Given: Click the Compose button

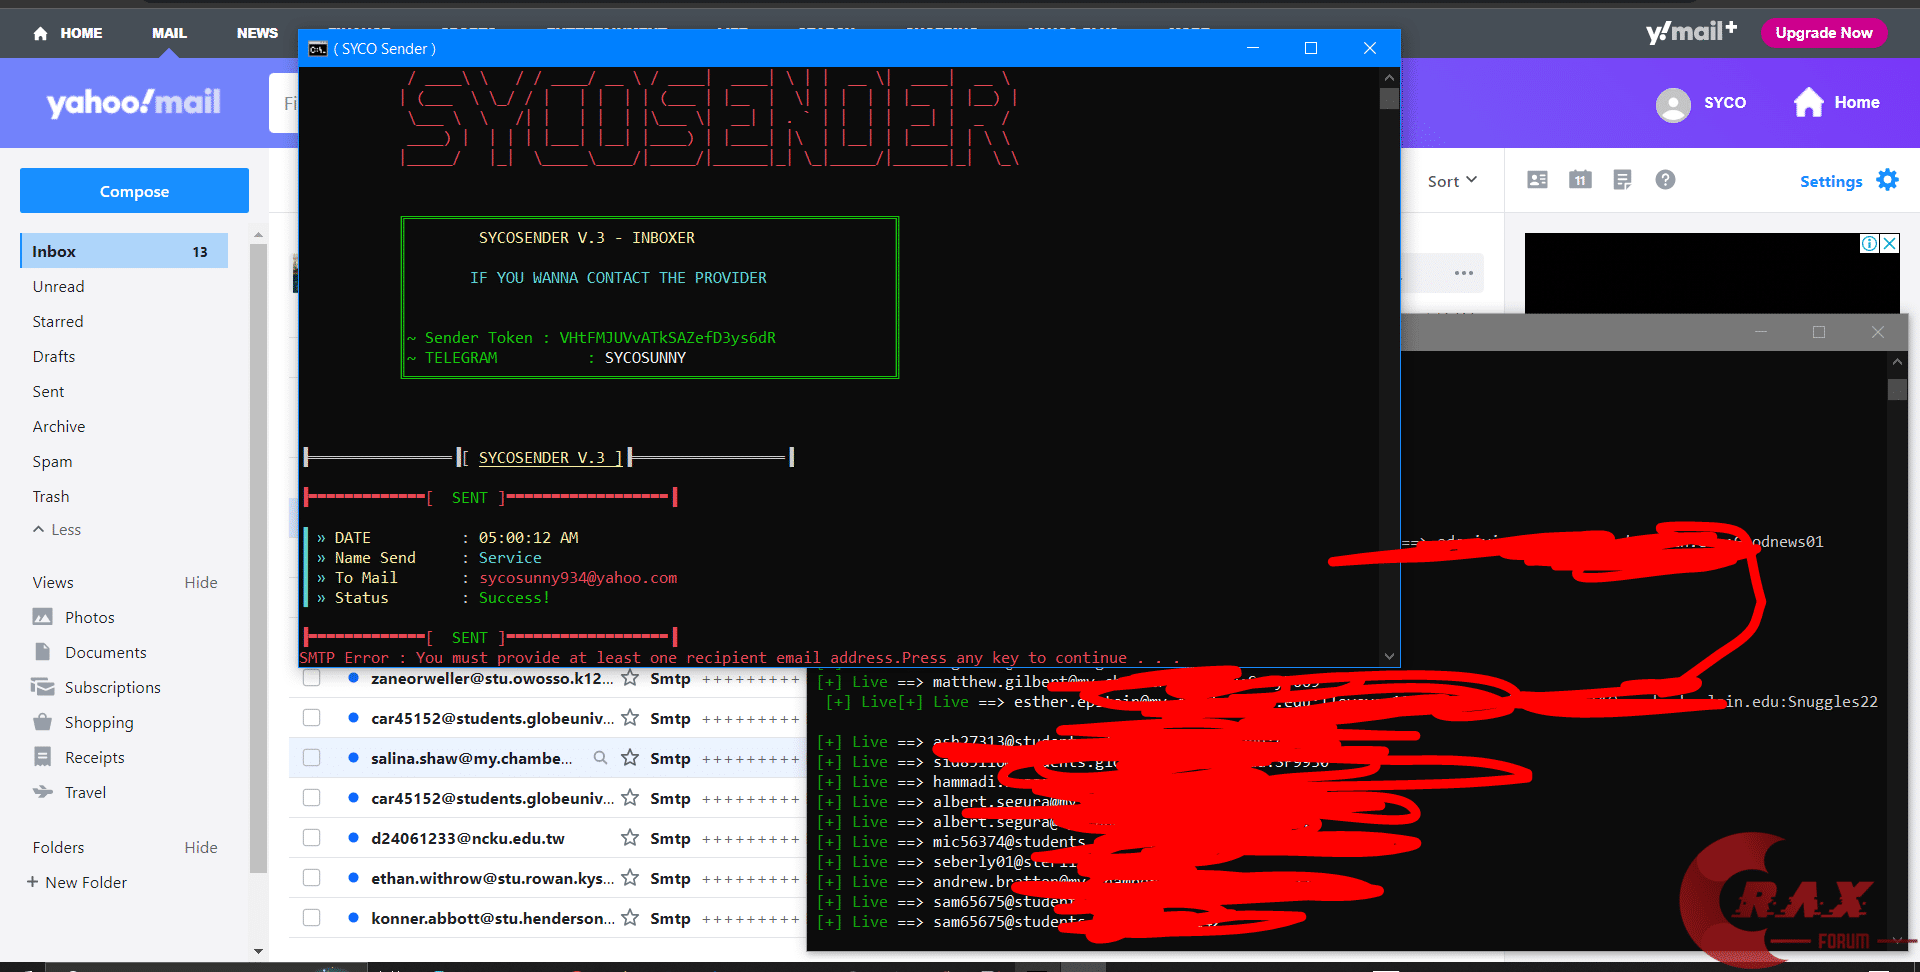Looking at the screenshot, I should [x=134, y=190].
